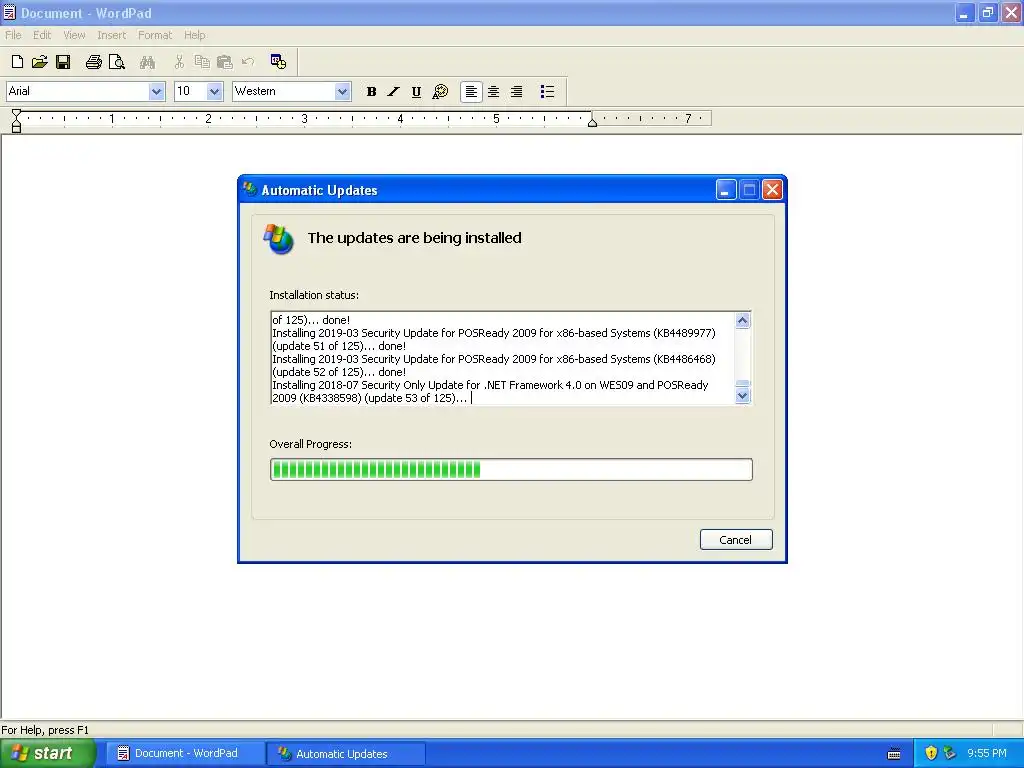Open the Format menu

[155, 35]
